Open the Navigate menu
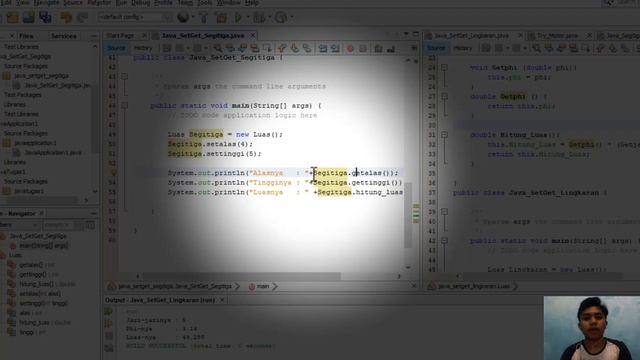The width and height of the screenshot is (640, 360). [x=46, y=2]
